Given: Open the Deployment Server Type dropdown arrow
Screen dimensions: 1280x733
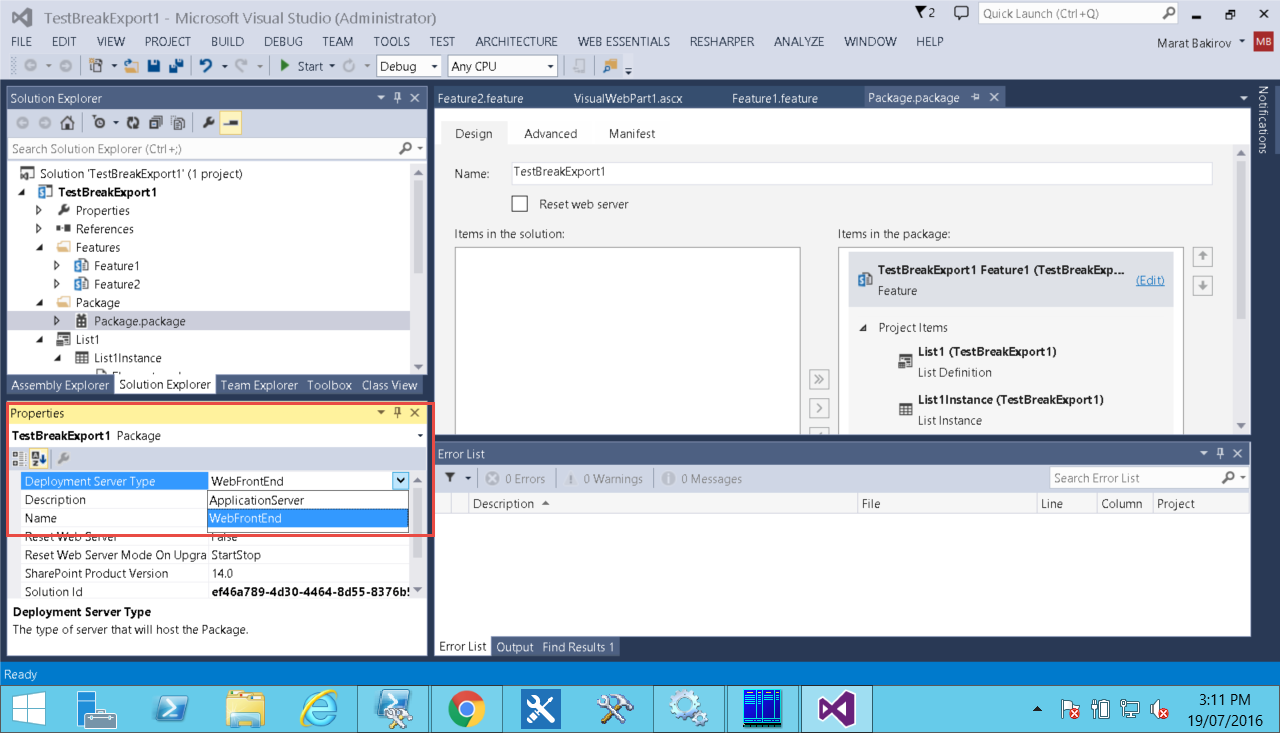Looking at the screenshot, I should [400, 481].
